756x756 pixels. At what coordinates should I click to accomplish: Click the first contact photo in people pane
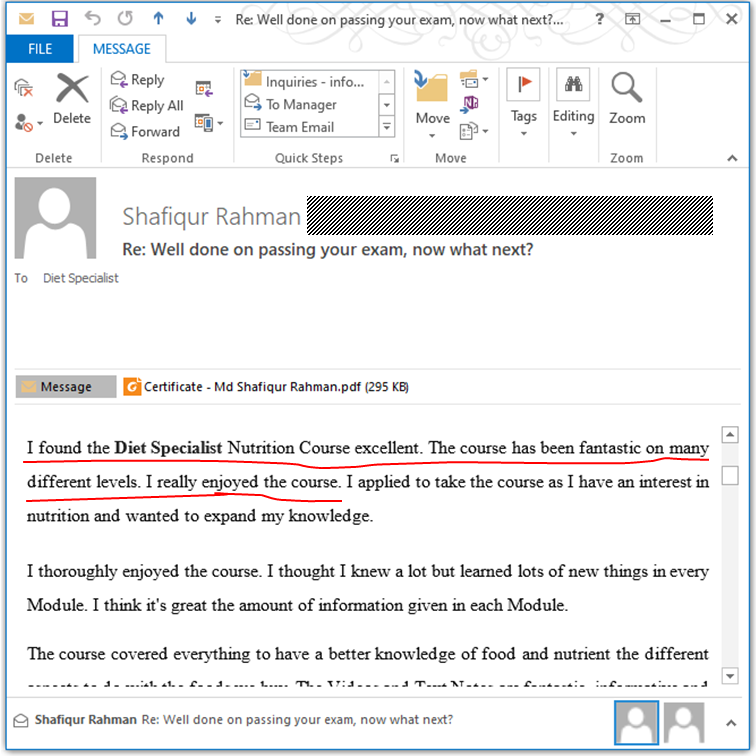click(636, 722)
